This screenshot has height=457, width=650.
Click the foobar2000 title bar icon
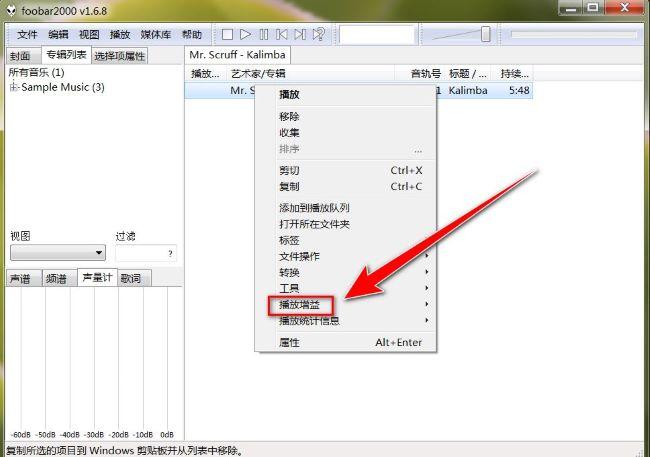click(10, 8)
